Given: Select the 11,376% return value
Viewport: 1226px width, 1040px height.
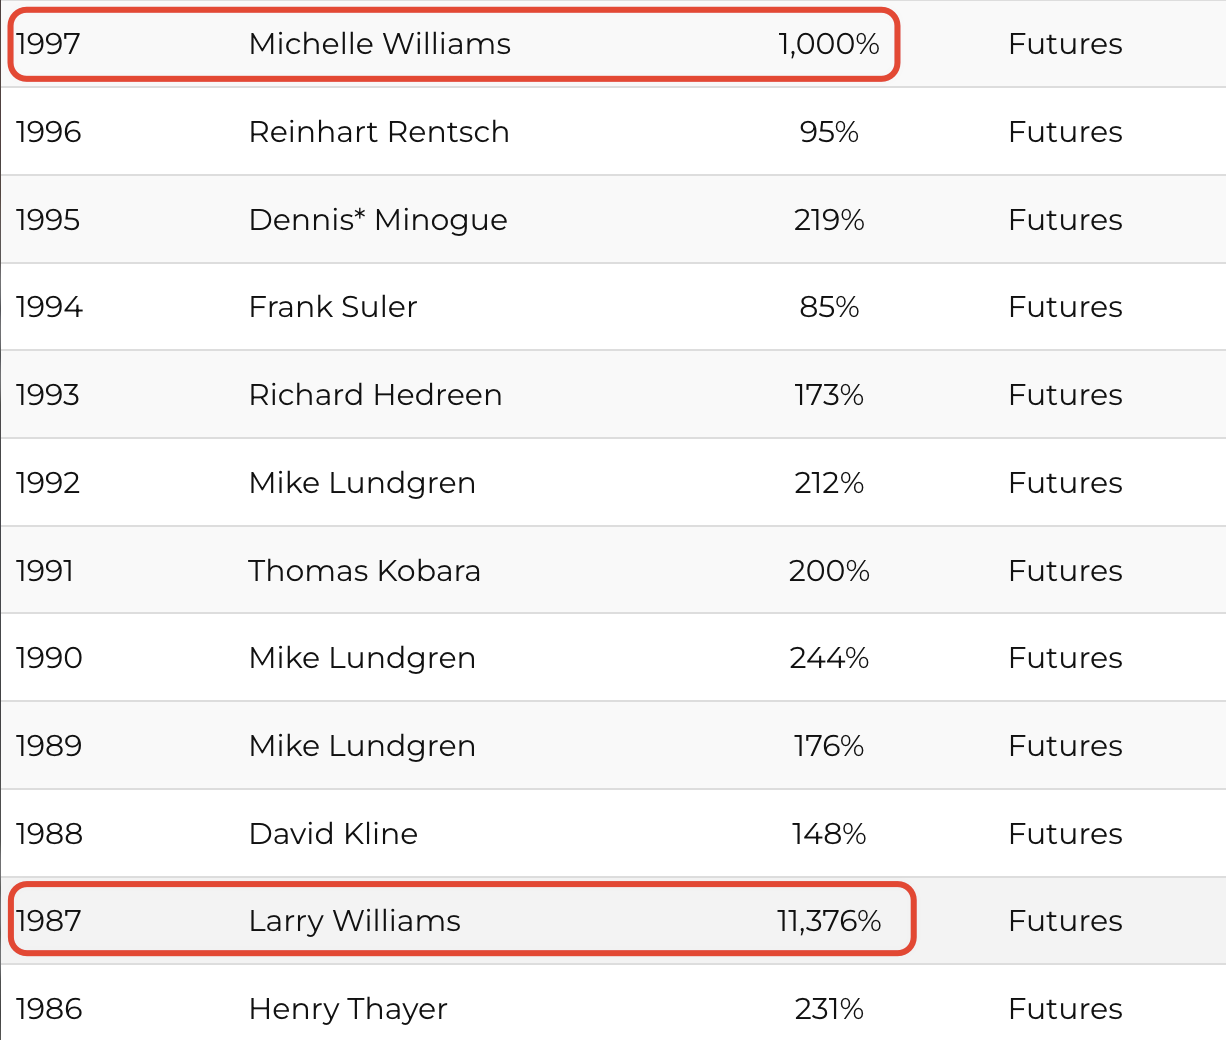Looking at the screenshot, I should [829, 921].
